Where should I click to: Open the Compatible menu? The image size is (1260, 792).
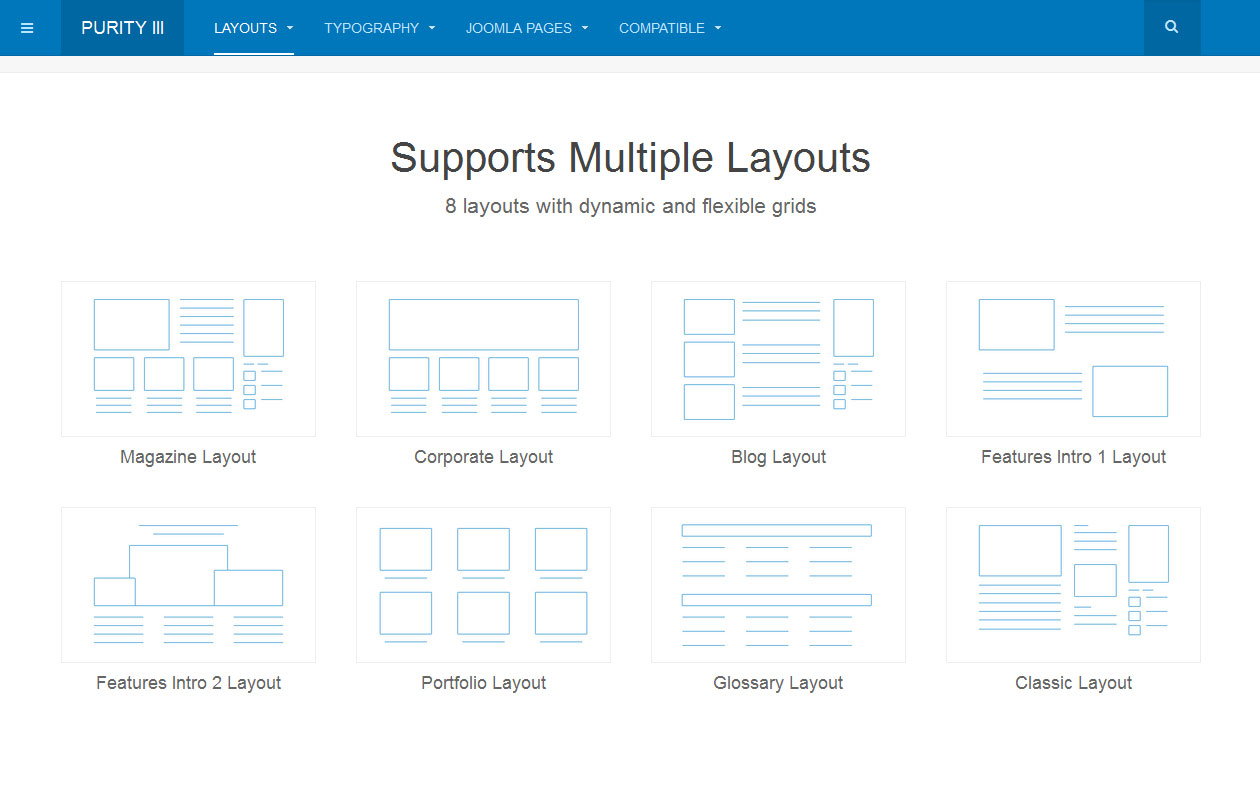(x=669, y=28)
